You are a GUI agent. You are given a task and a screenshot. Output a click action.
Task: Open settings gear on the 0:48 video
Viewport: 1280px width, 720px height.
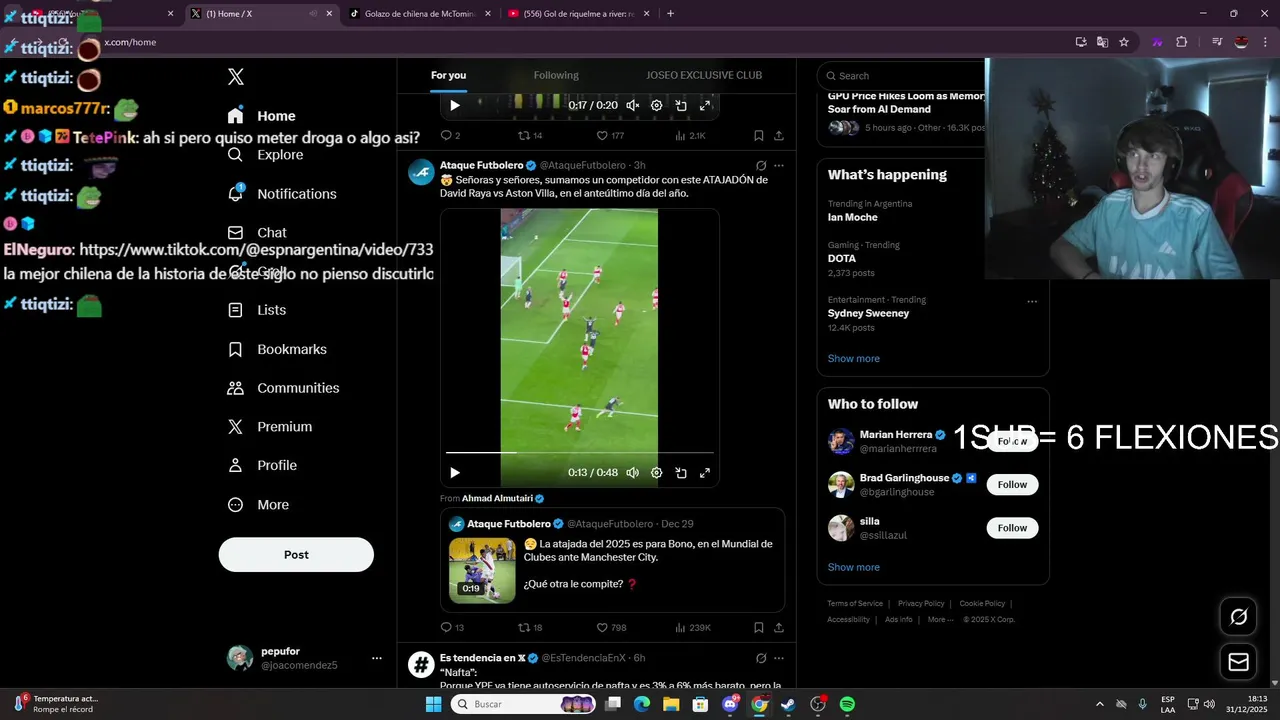(657, 473)
